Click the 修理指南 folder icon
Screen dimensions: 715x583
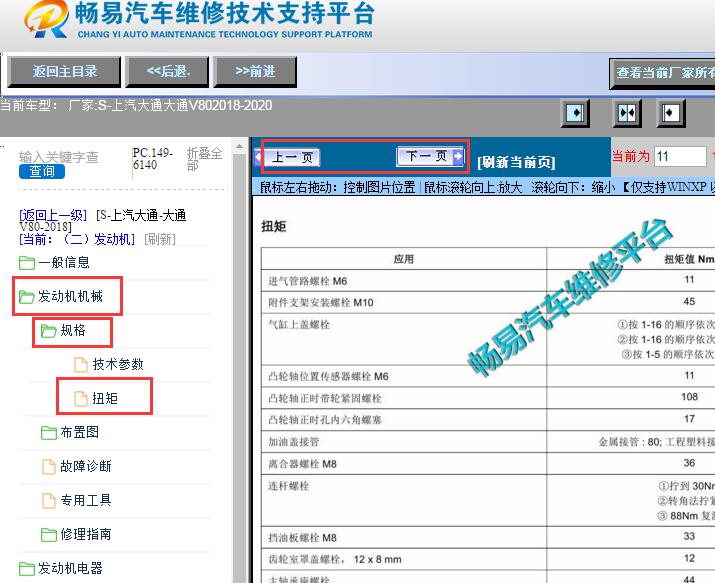coord(49,534)
